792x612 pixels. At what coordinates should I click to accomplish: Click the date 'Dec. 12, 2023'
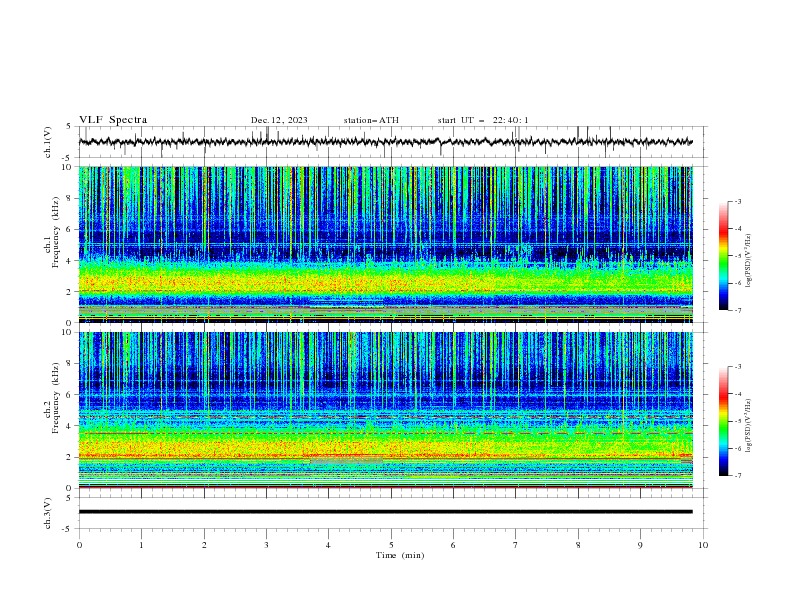(x=279, y=120)
